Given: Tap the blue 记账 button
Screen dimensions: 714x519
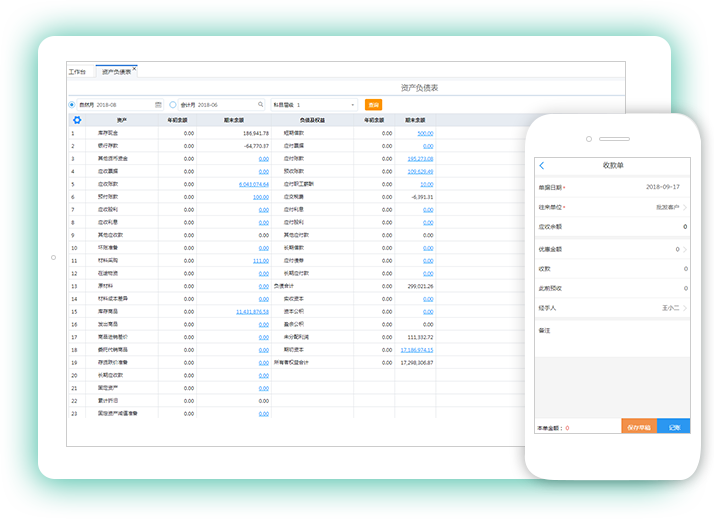Looking at the screenshot, I should click(674, 427).
